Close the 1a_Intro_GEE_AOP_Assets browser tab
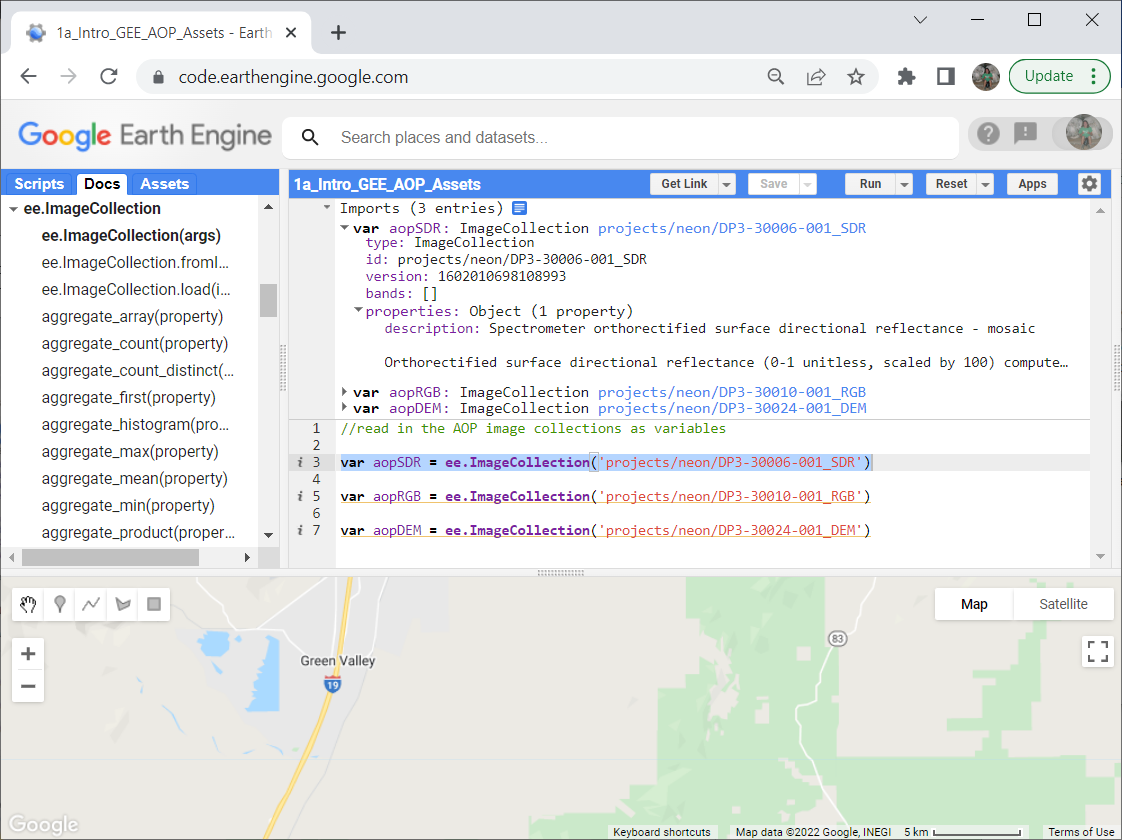This screenshot has height=840, width=1122. point(291,33)
